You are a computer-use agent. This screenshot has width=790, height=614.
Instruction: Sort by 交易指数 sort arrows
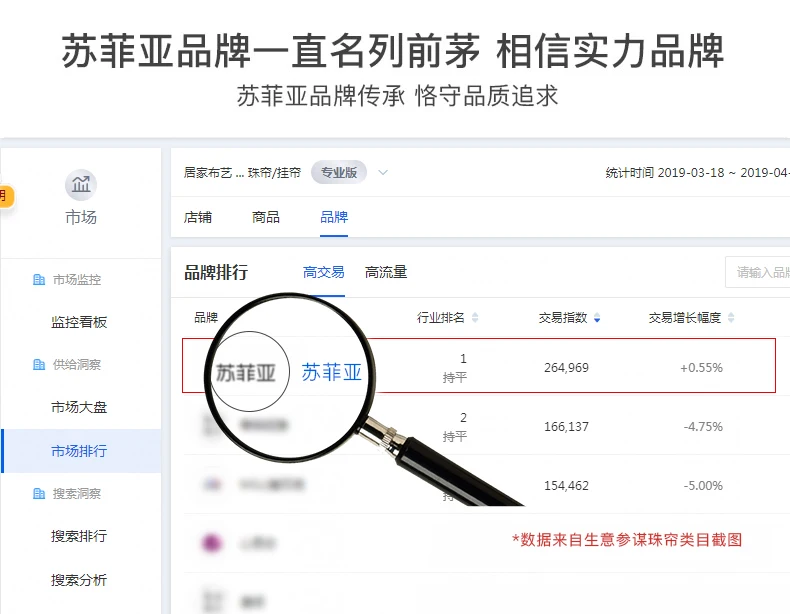597,317
